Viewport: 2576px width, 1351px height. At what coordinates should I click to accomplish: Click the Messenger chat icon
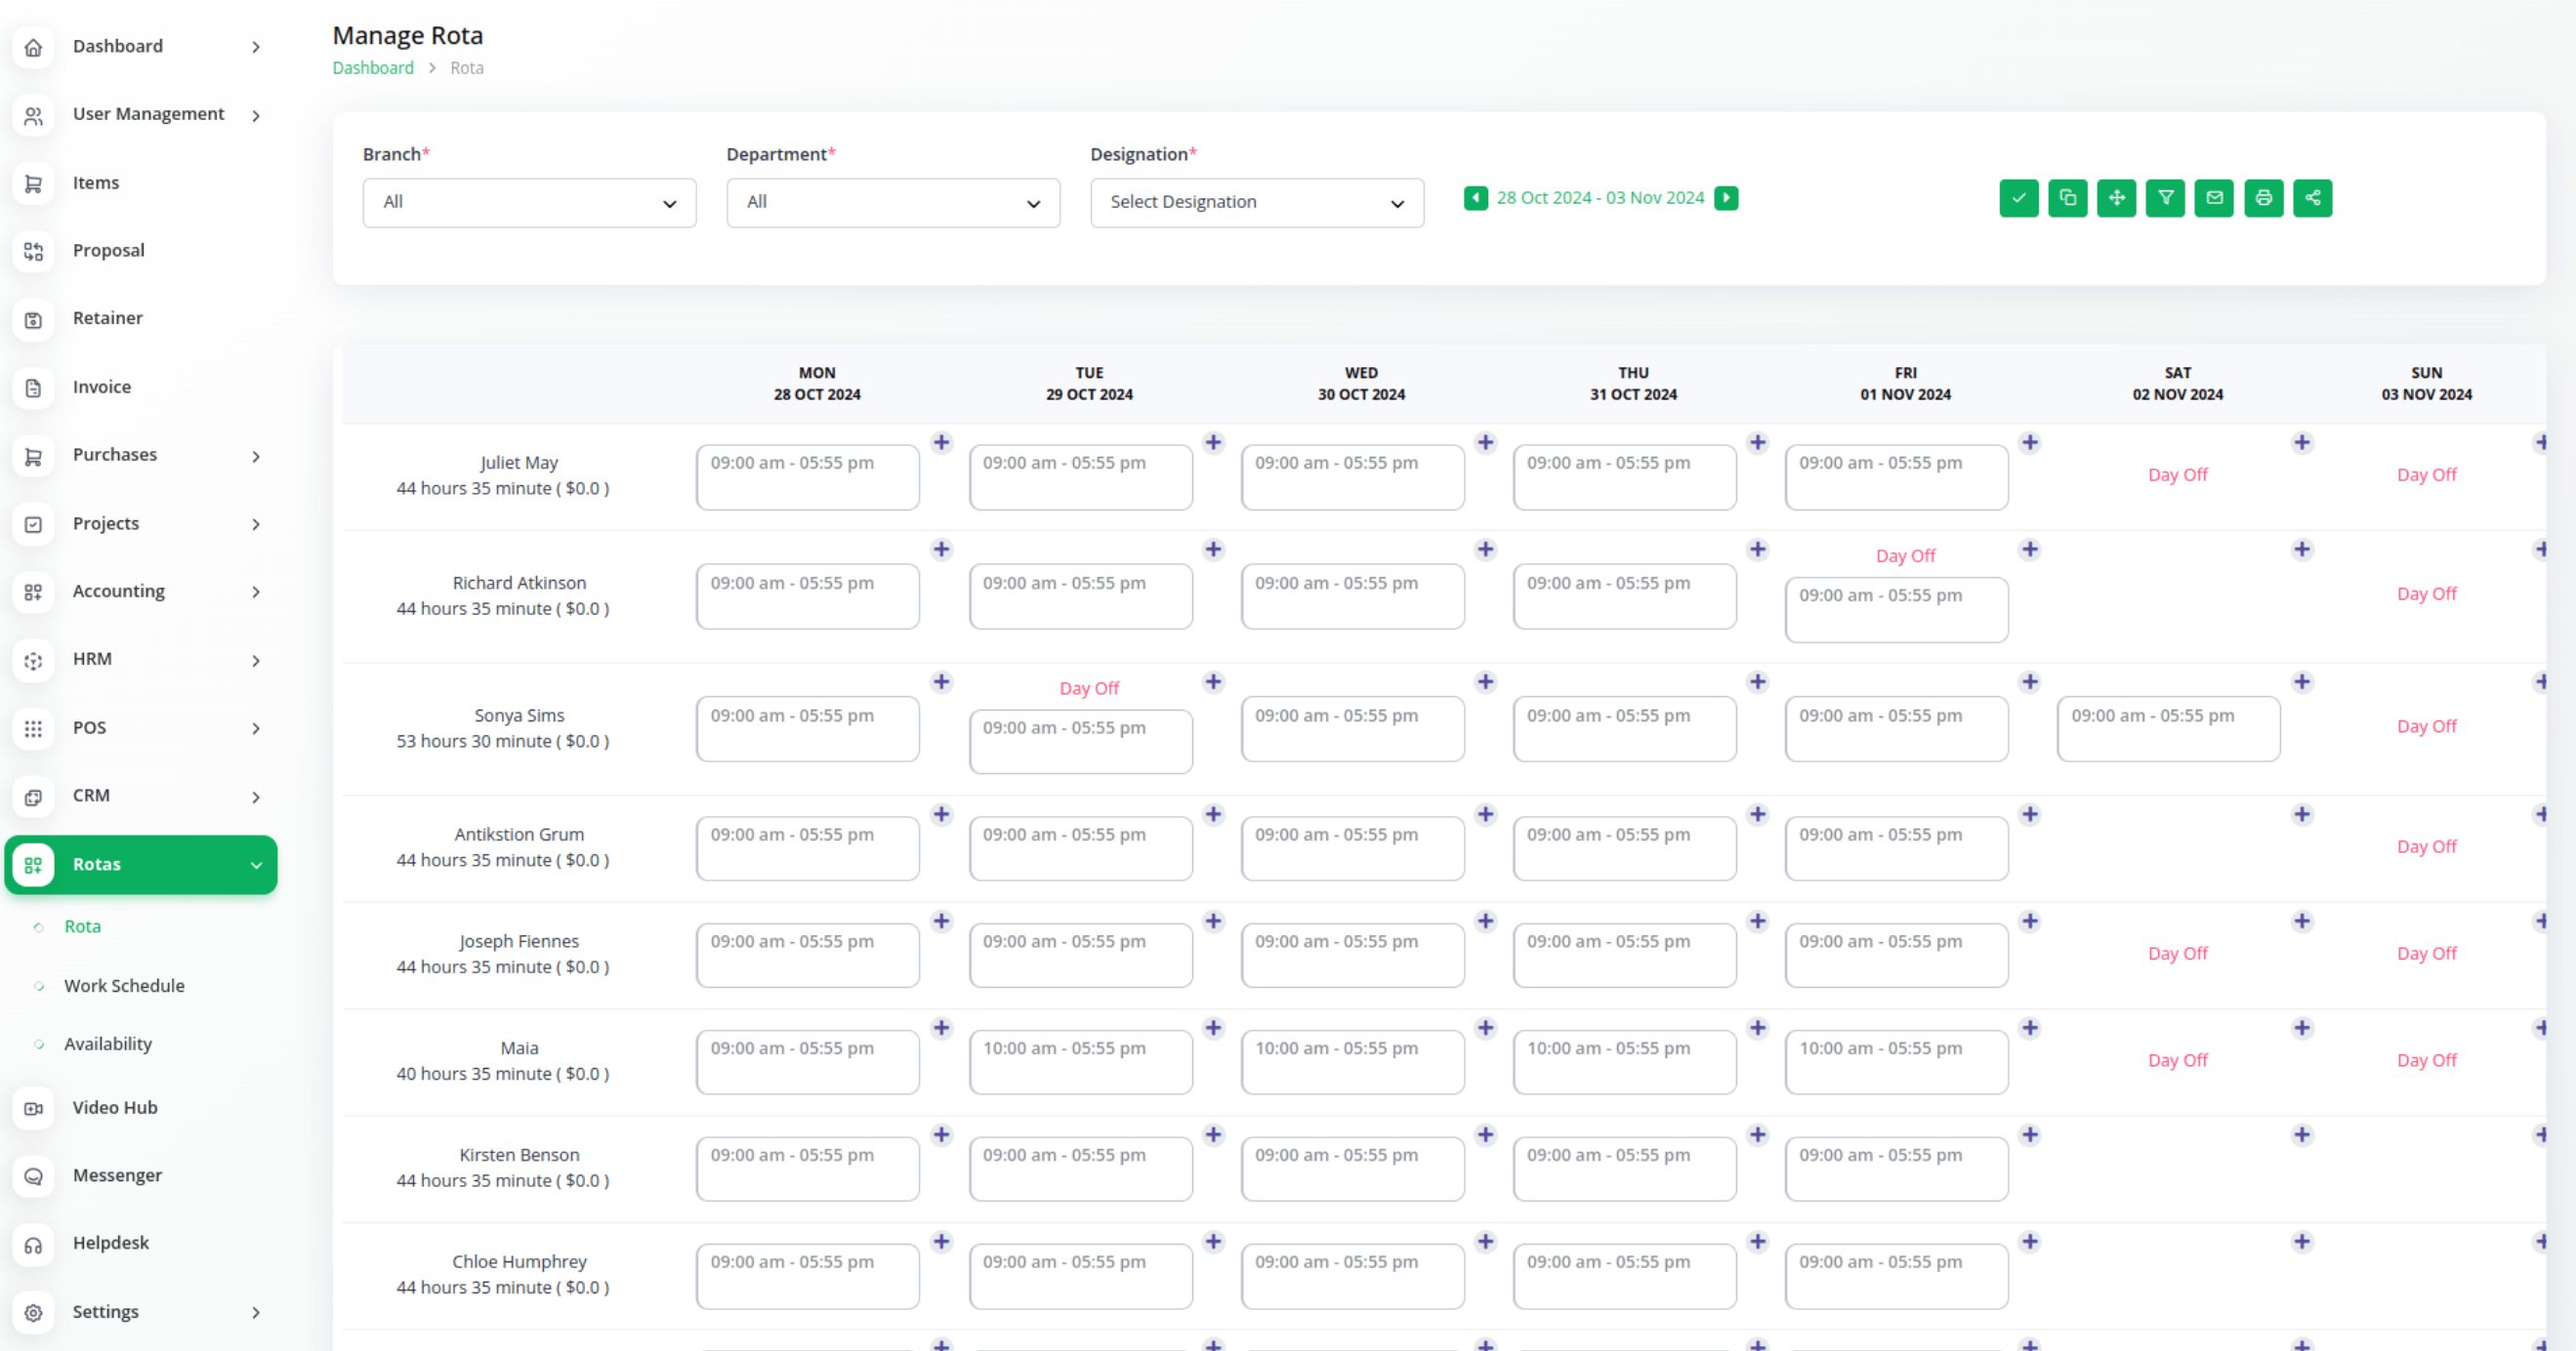(33, 1176)
